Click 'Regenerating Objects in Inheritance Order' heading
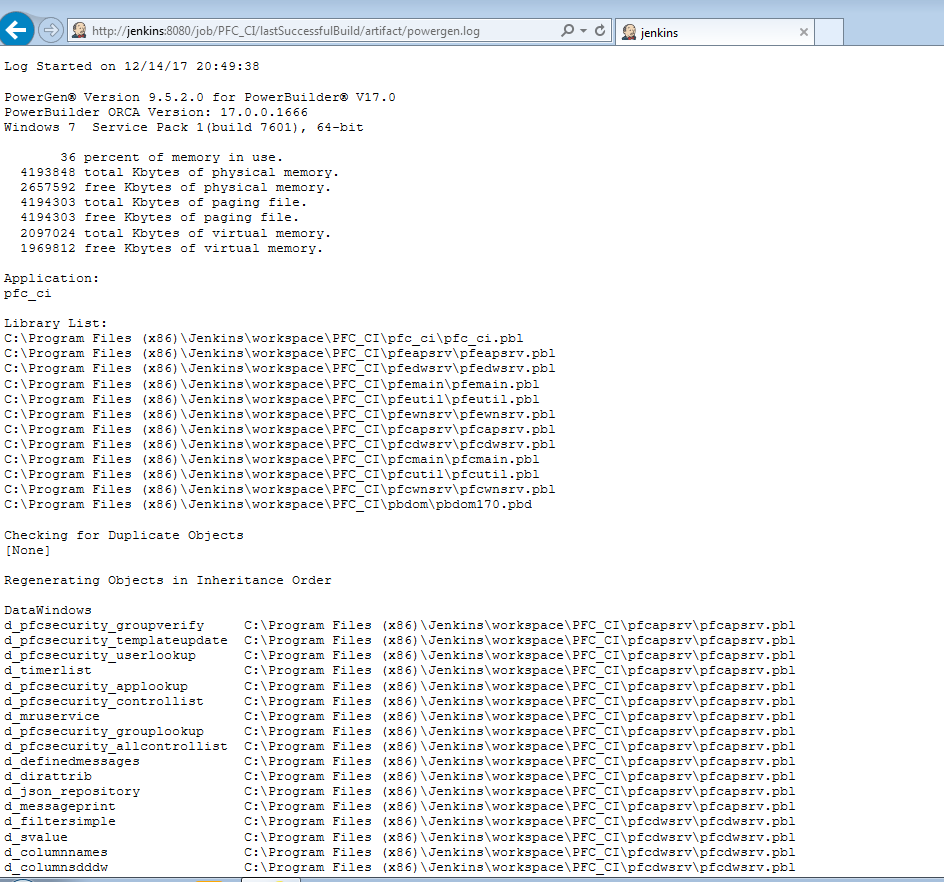The height and width of the screenshot is (882, 944). coord(167,580)
